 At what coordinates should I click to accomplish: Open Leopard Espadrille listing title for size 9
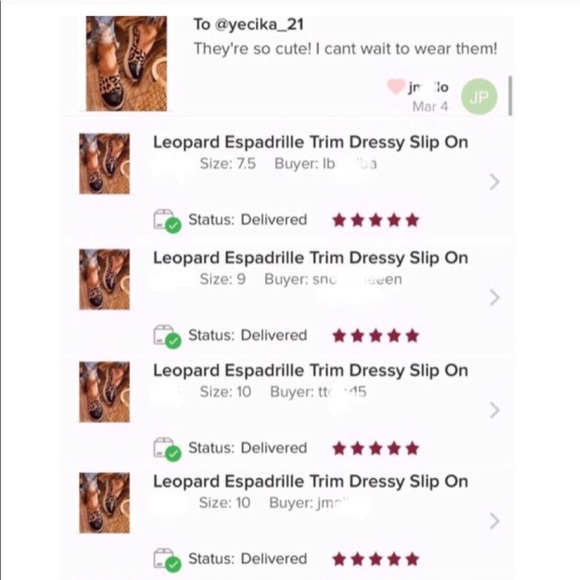pos(311,258)
